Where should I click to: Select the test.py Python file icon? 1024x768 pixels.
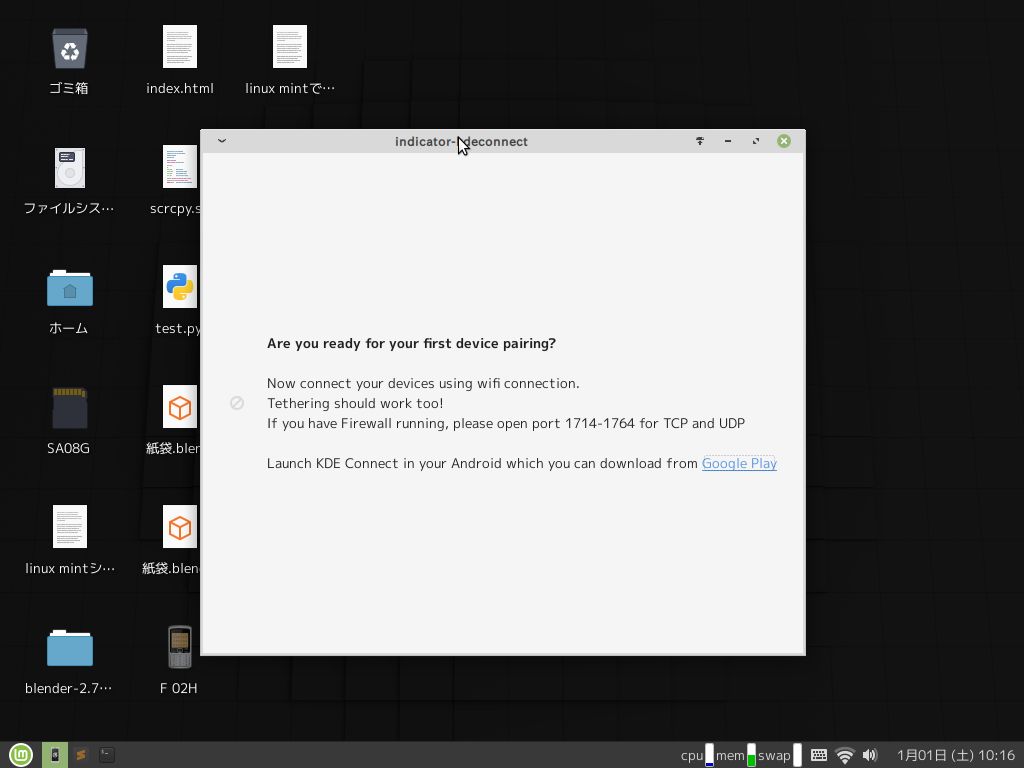coord(180,287)
